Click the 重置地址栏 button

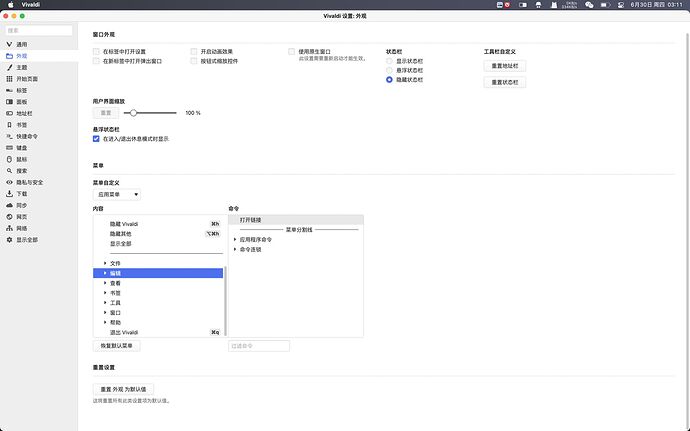pyautogui.click(x=505, y=65)
